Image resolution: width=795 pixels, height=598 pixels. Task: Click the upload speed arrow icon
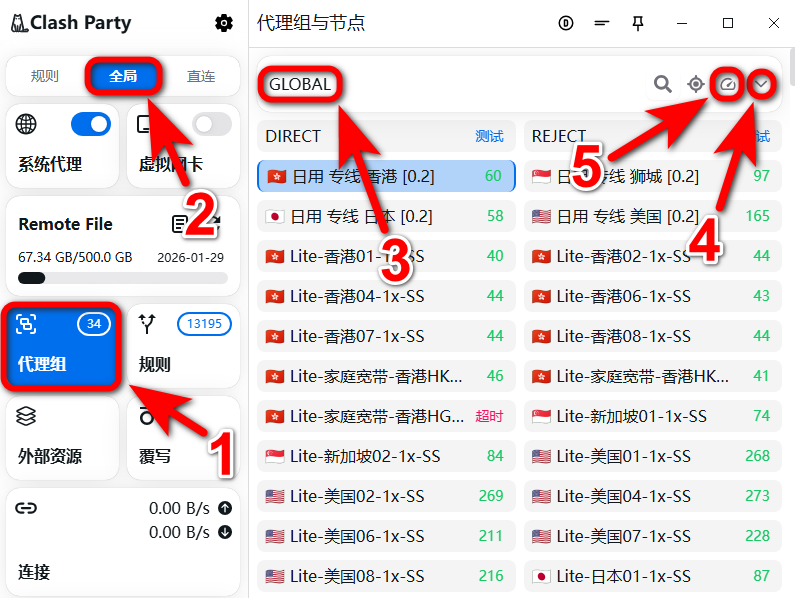(225, 508)
